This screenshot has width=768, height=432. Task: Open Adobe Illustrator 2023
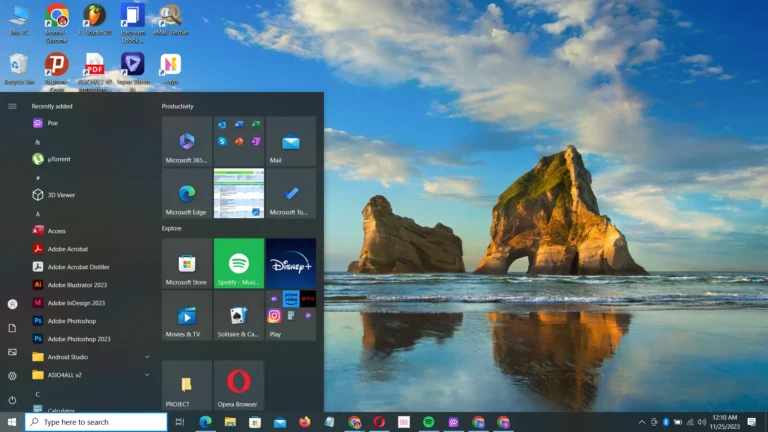click(91, 285)
